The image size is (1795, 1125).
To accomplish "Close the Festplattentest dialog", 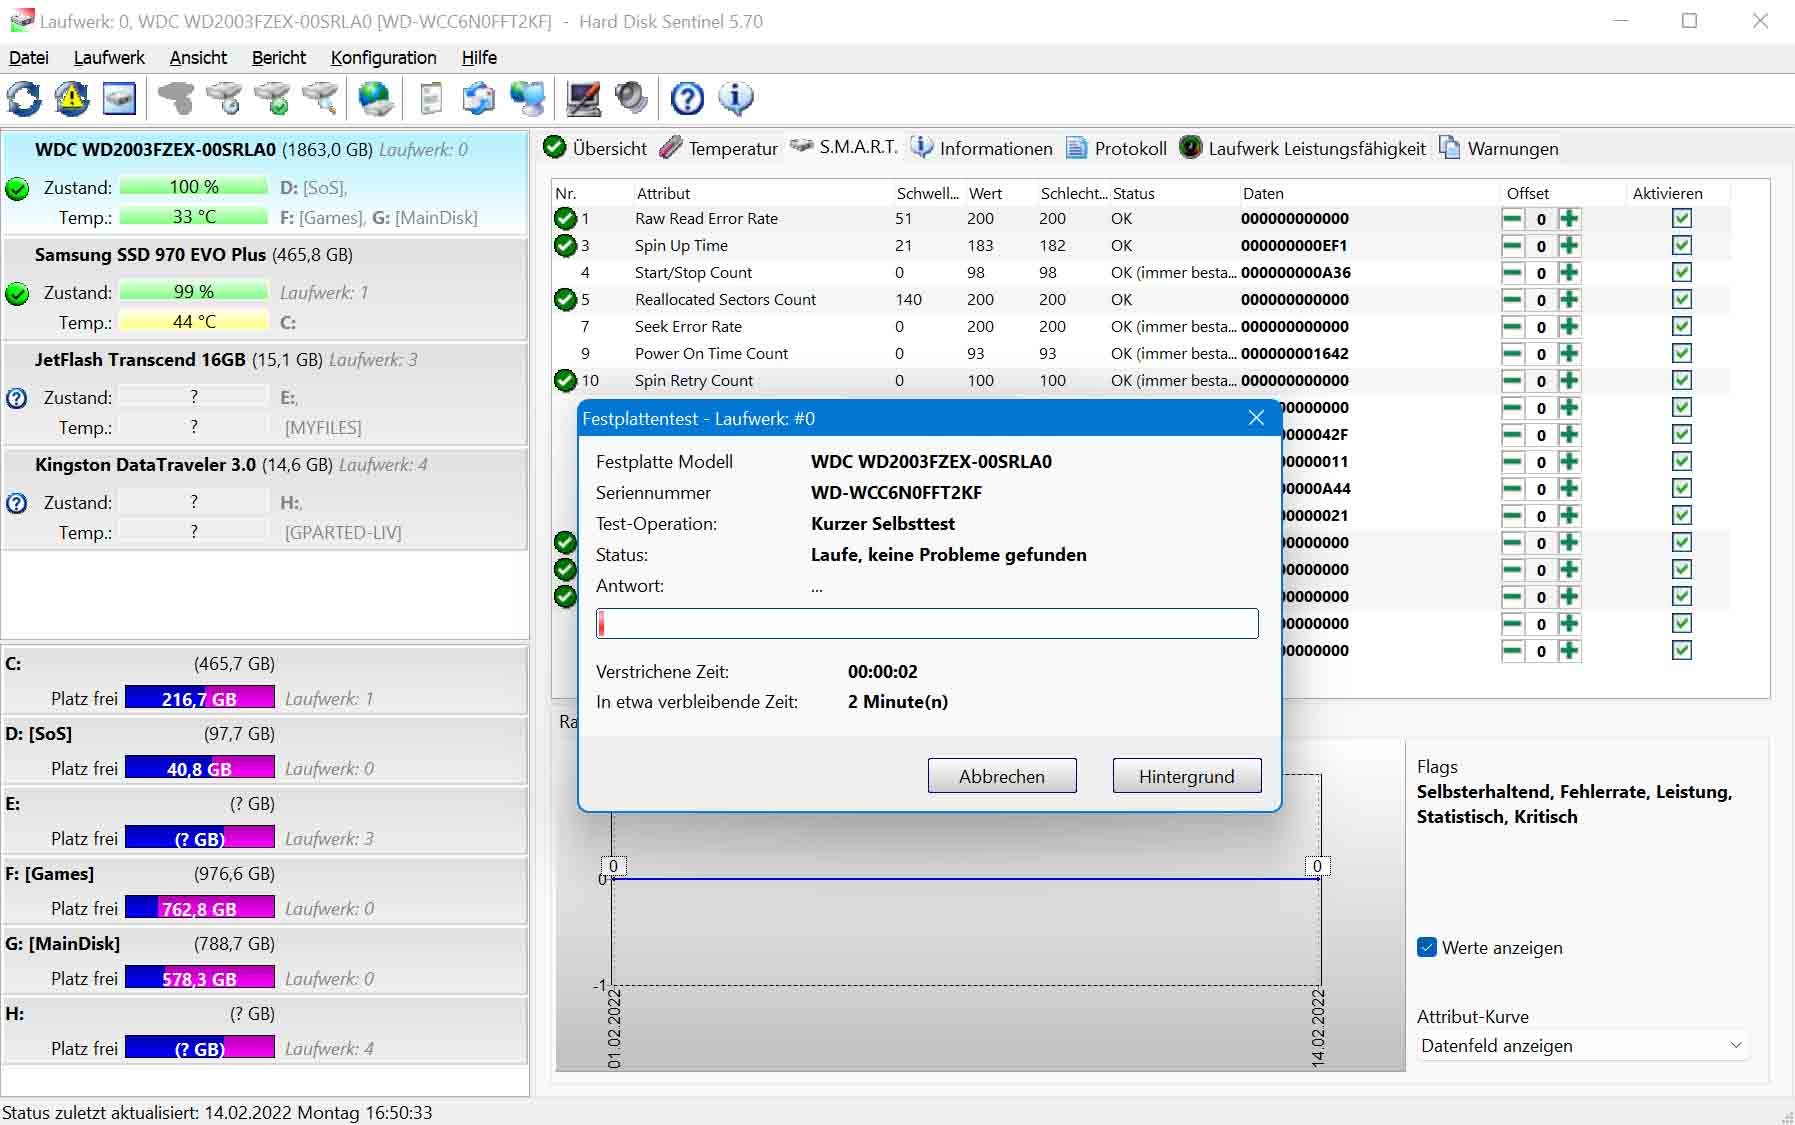I will point(1256,418).
